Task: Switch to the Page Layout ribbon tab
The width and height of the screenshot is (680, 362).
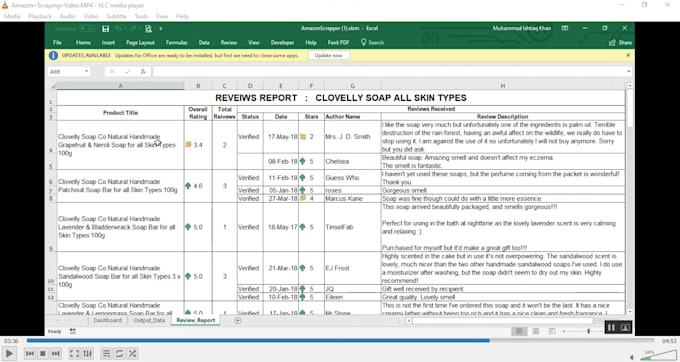Action: point(140,42)
